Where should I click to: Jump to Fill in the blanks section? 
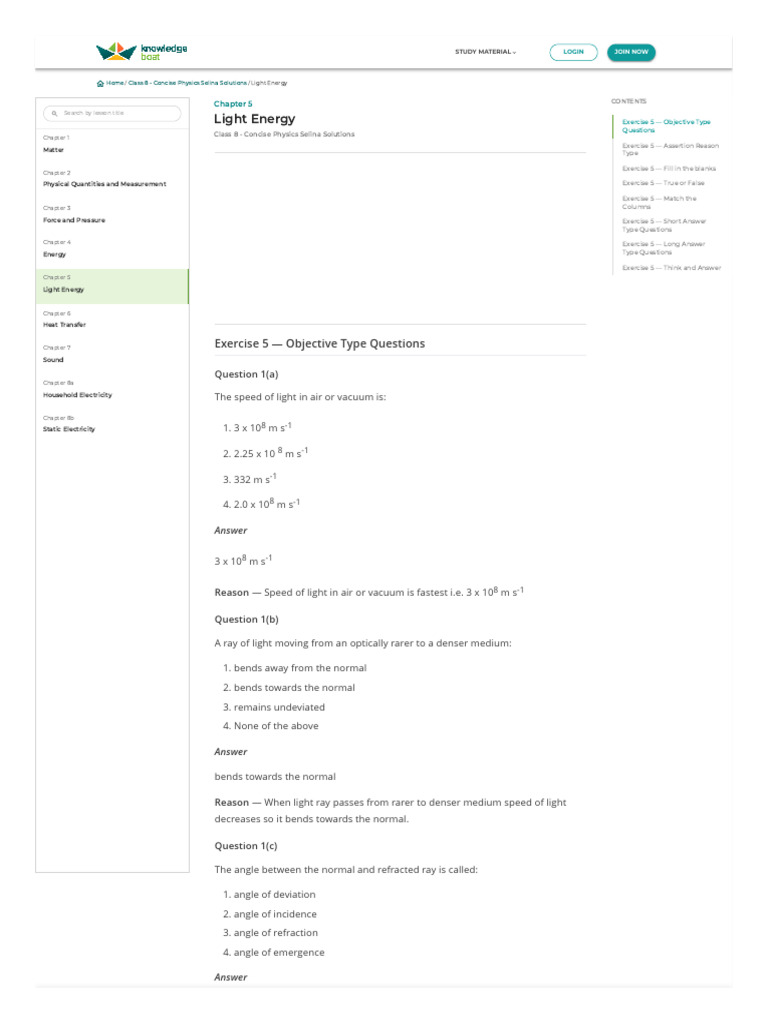pyautogui.click(x=668, y=168)
